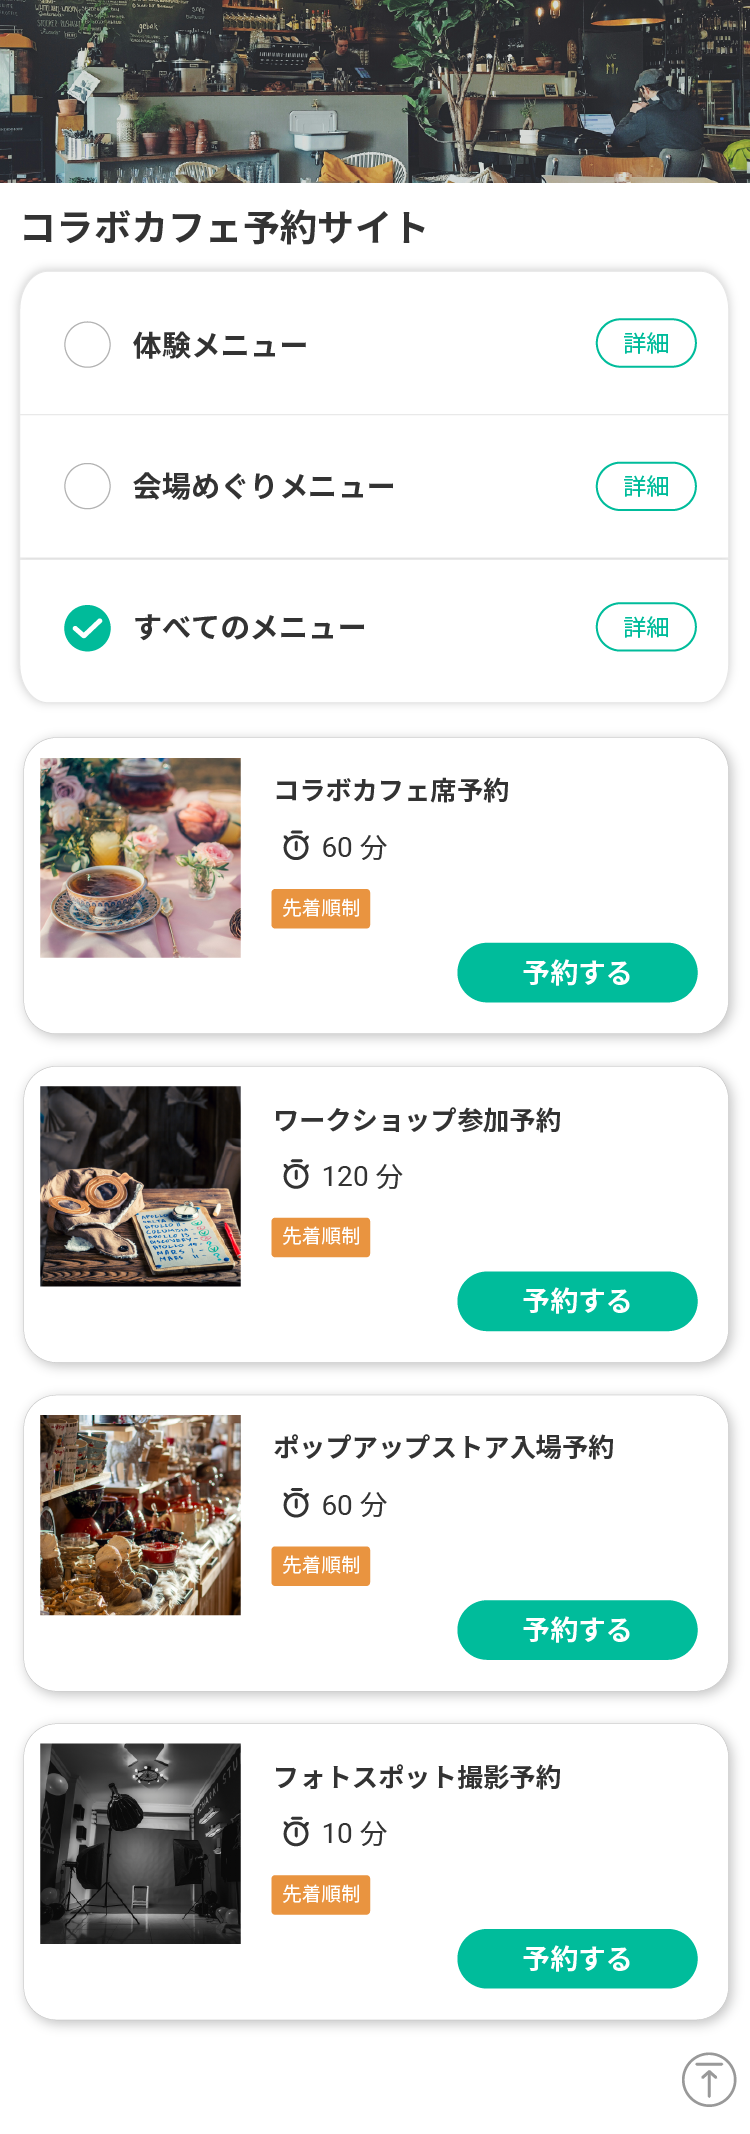Viewport: 750px width, 2134px height.
Task: Show 詳細 for 会場めぐりメニュー
Action: (x=646, y=486)
